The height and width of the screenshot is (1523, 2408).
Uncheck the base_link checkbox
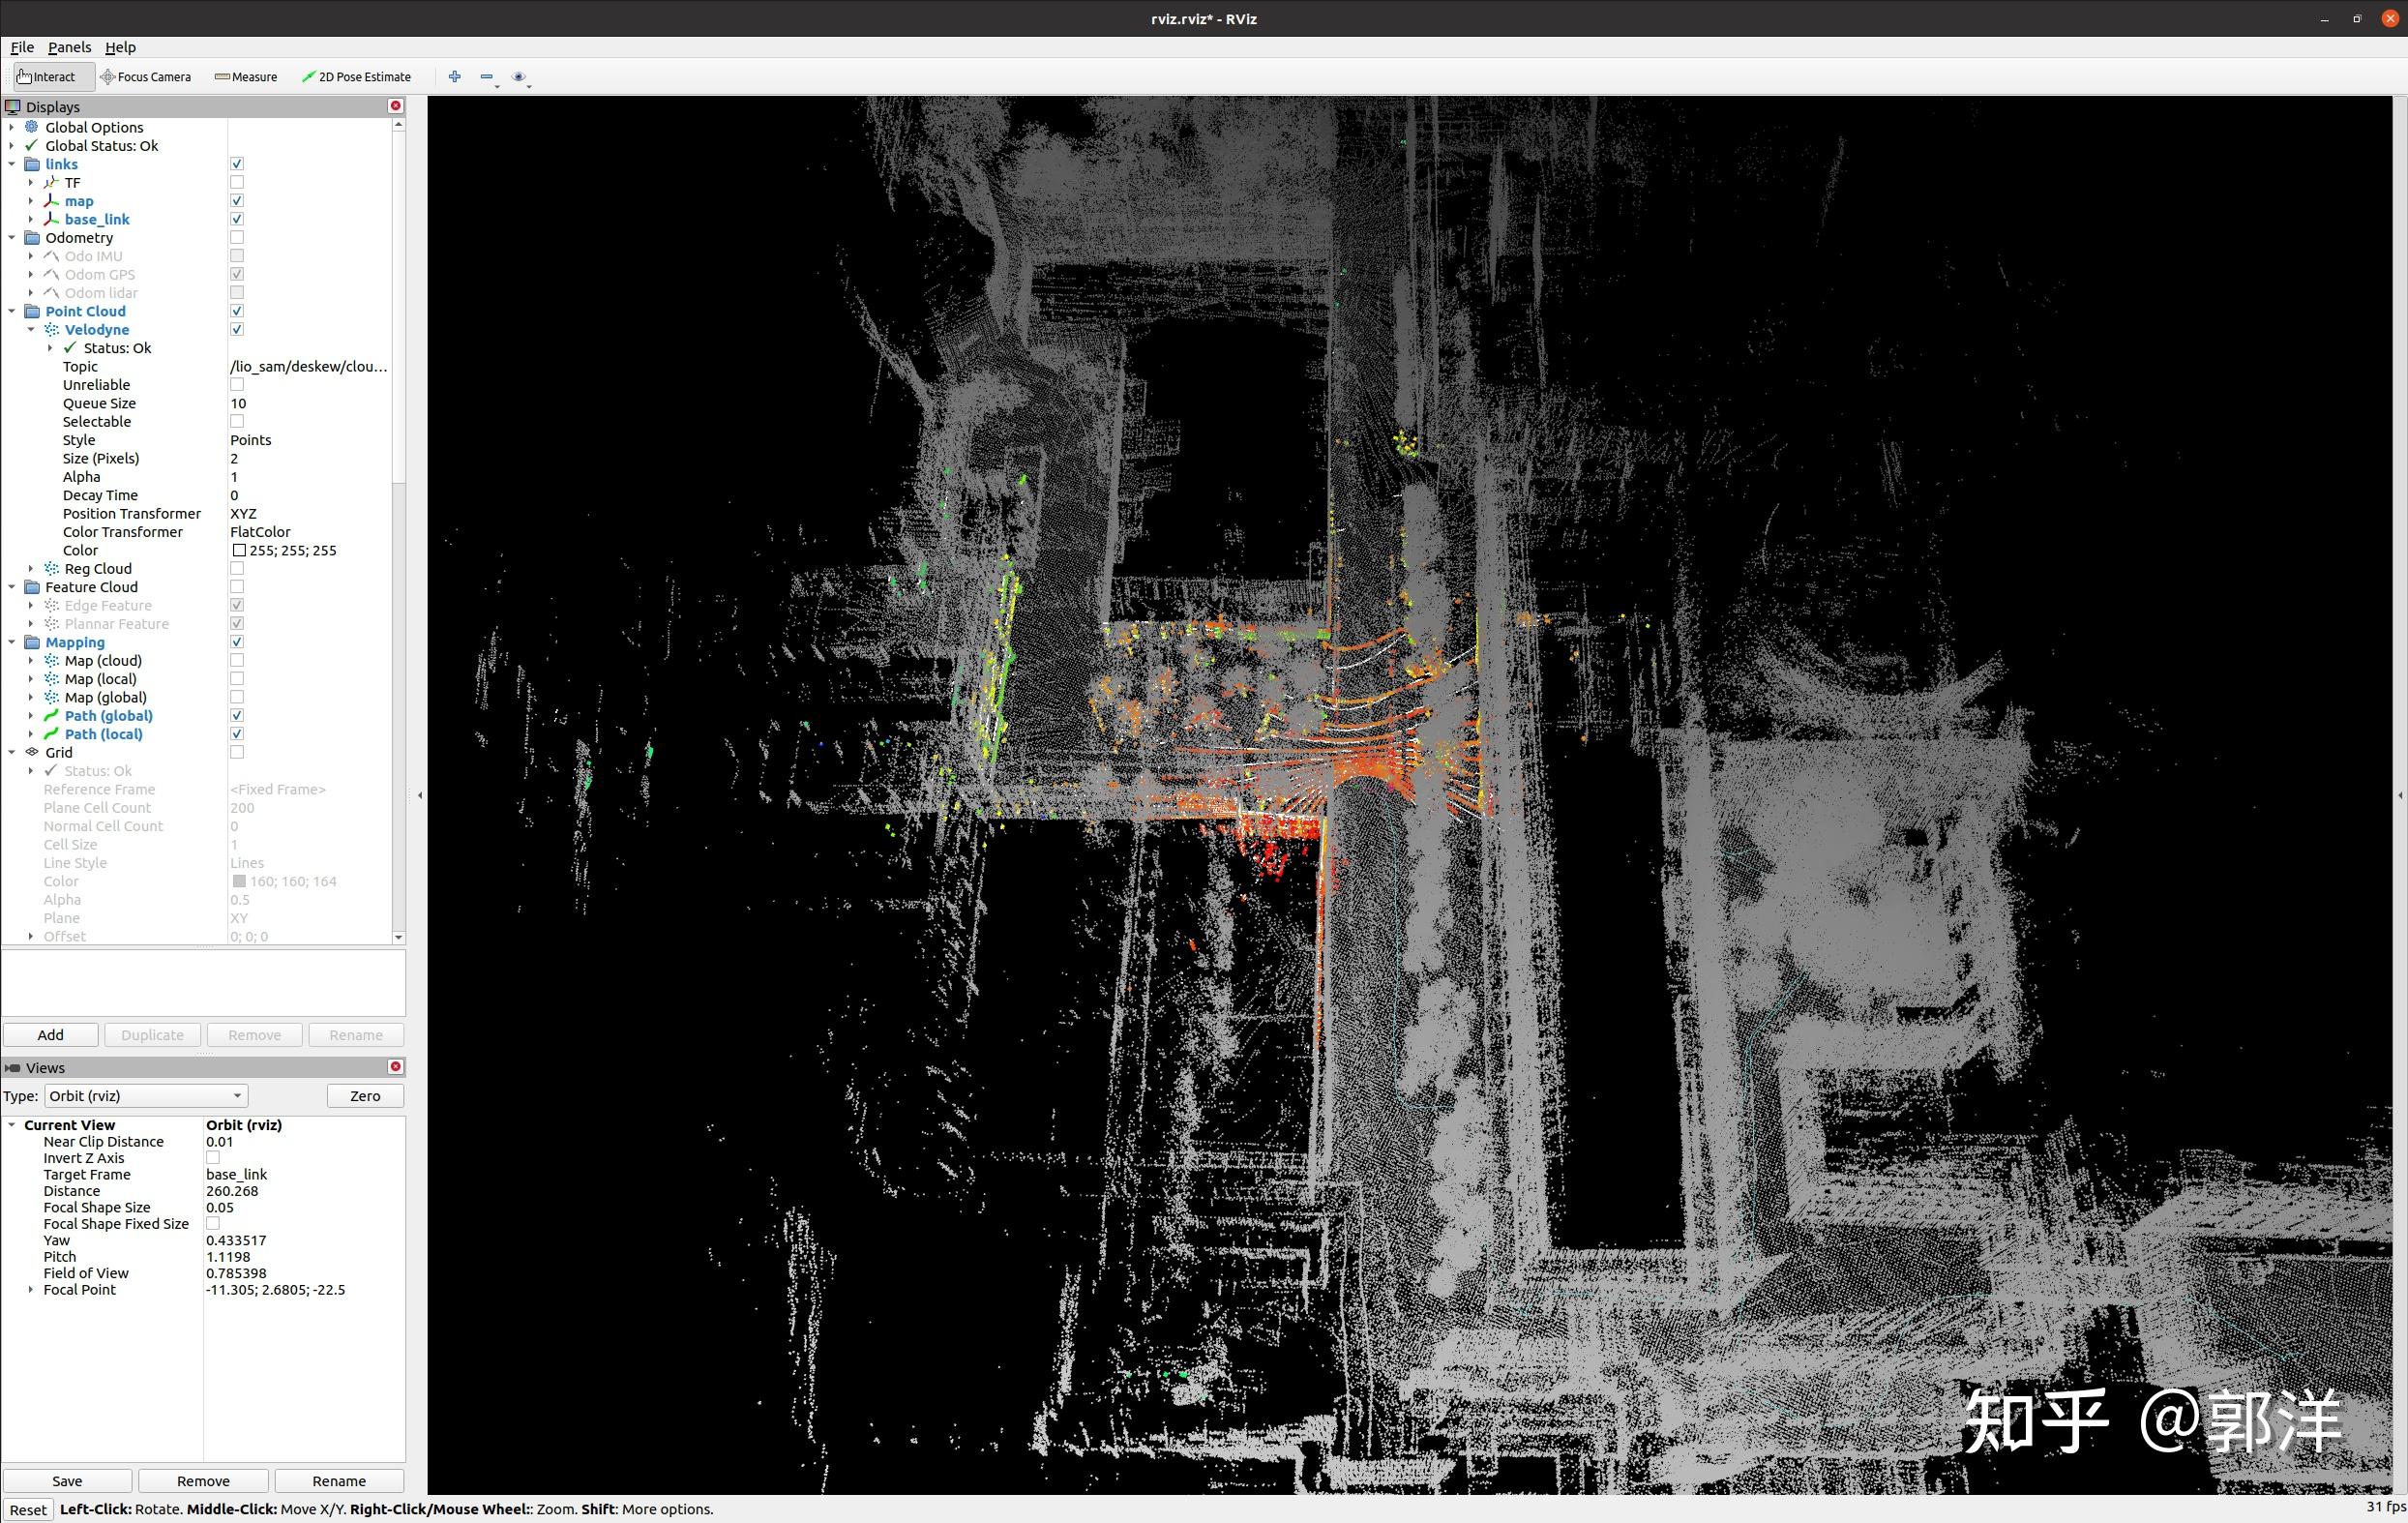pyautogui.click(x=237, y=219)
